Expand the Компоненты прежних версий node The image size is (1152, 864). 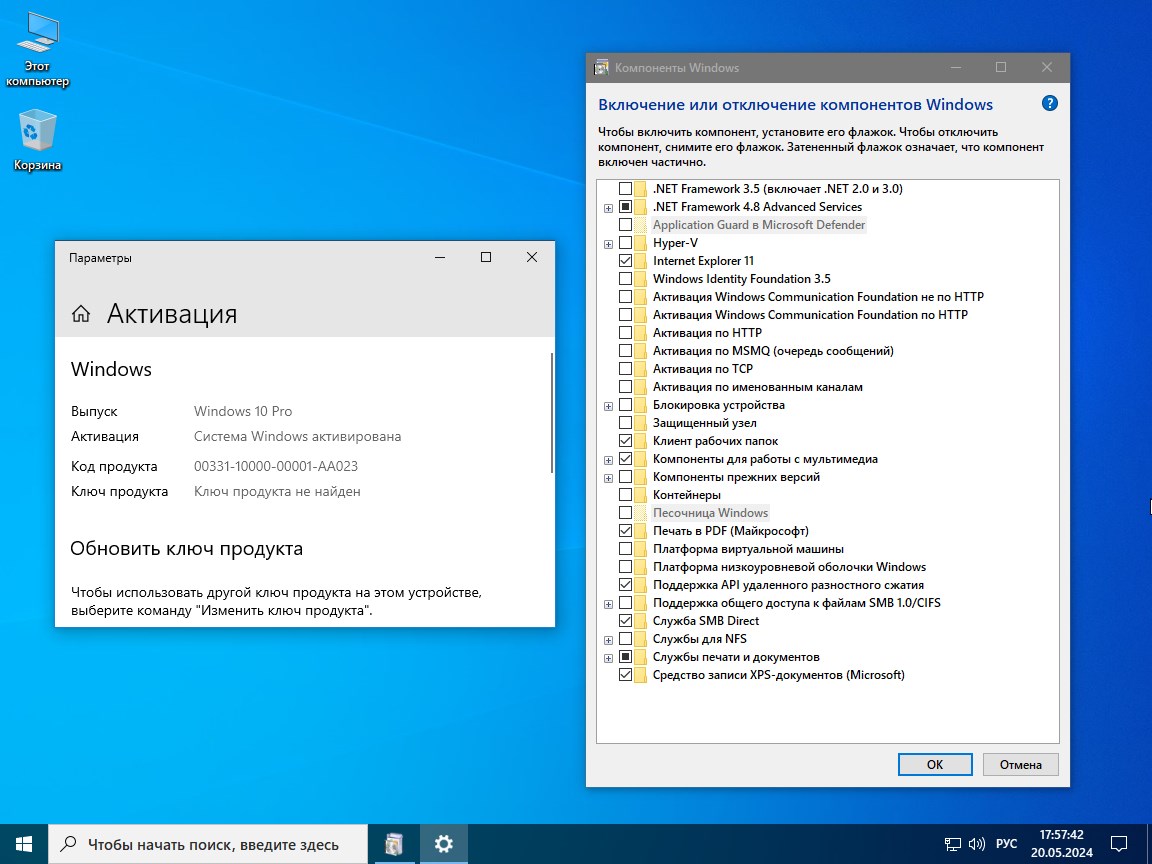(608, 477)
